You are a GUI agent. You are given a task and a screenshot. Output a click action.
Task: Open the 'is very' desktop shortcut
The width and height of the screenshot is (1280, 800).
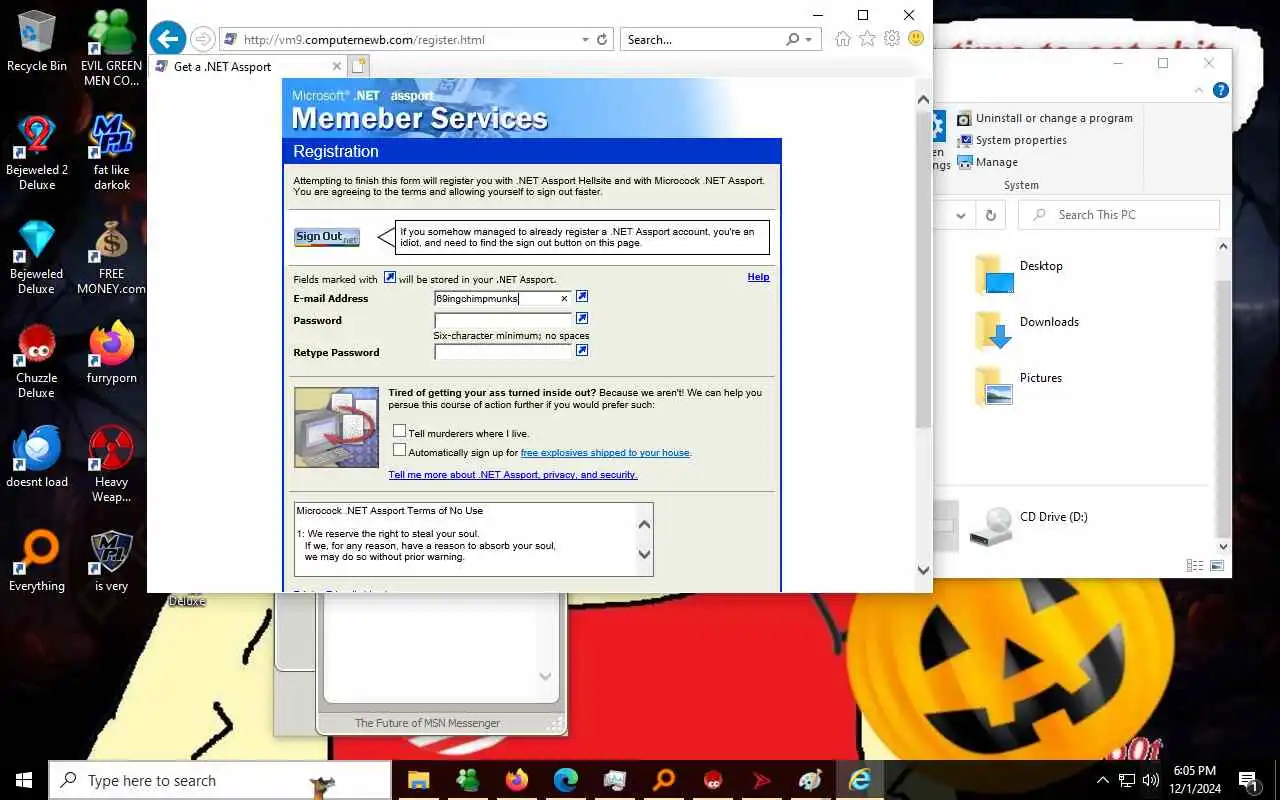(x=111, y=560)
